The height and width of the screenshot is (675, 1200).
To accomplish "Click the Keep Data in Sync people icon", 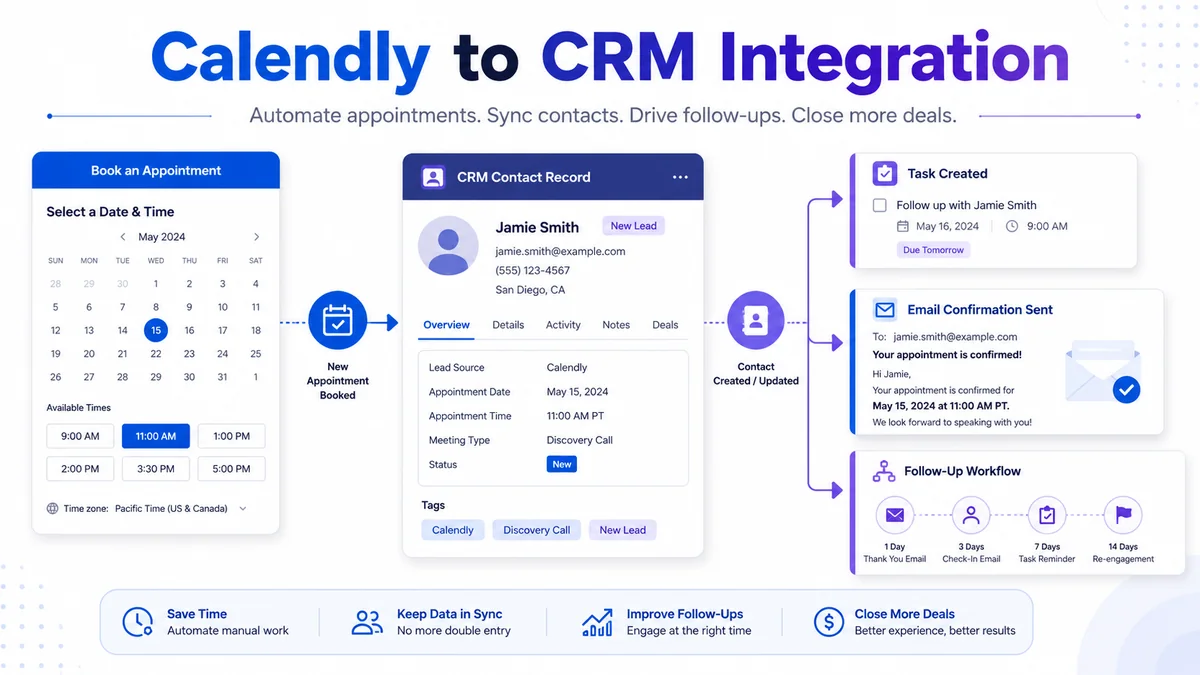I will (x=368, y=622).
